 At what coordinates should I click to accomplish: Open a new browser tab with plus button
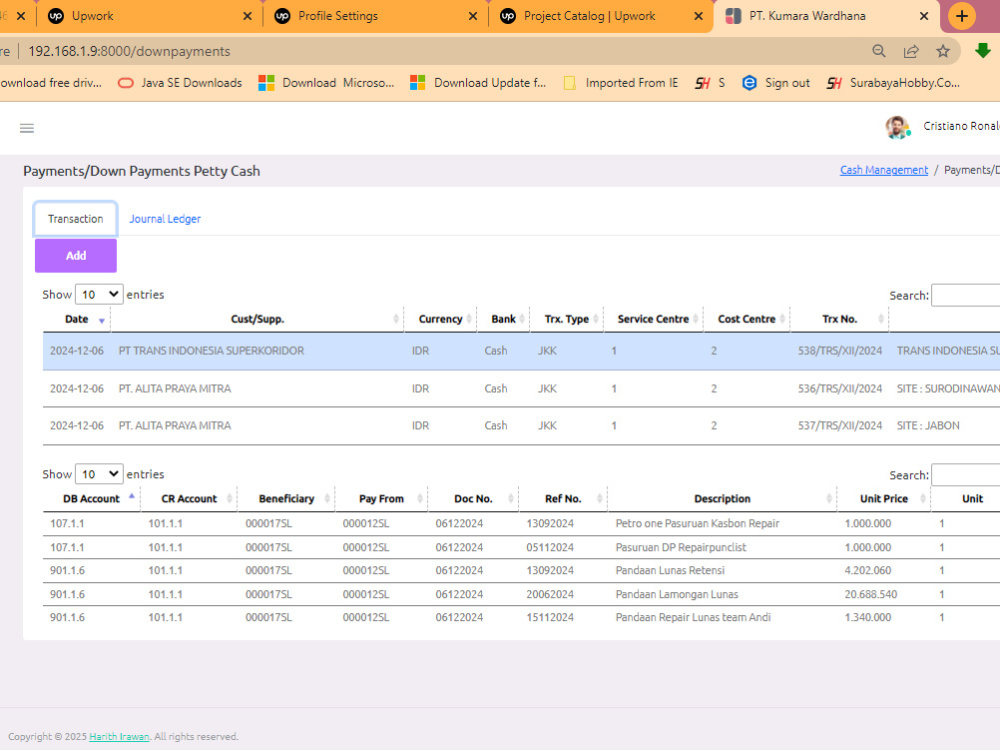coord(962,16)
